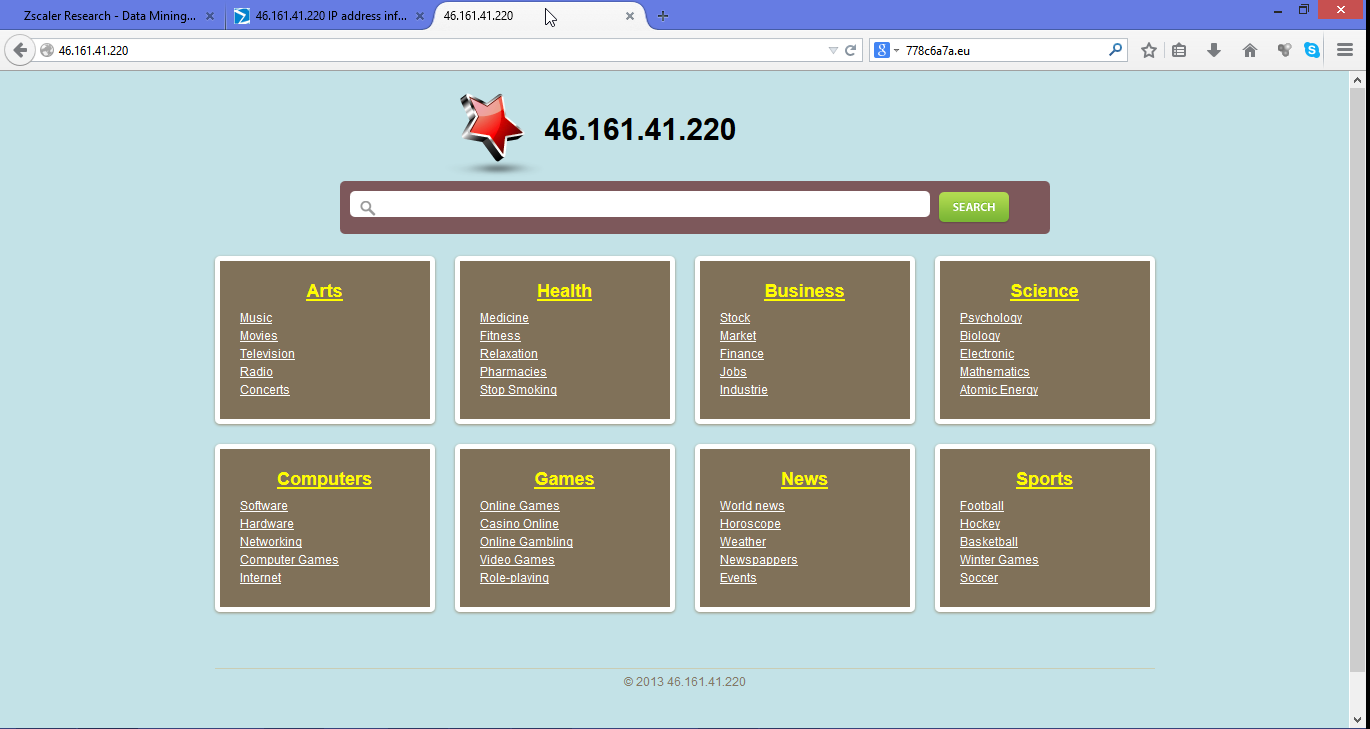Viewport: 1370px width, 729px height.
Task: Open the bookmarks list icon
Action: (1180, 50)
